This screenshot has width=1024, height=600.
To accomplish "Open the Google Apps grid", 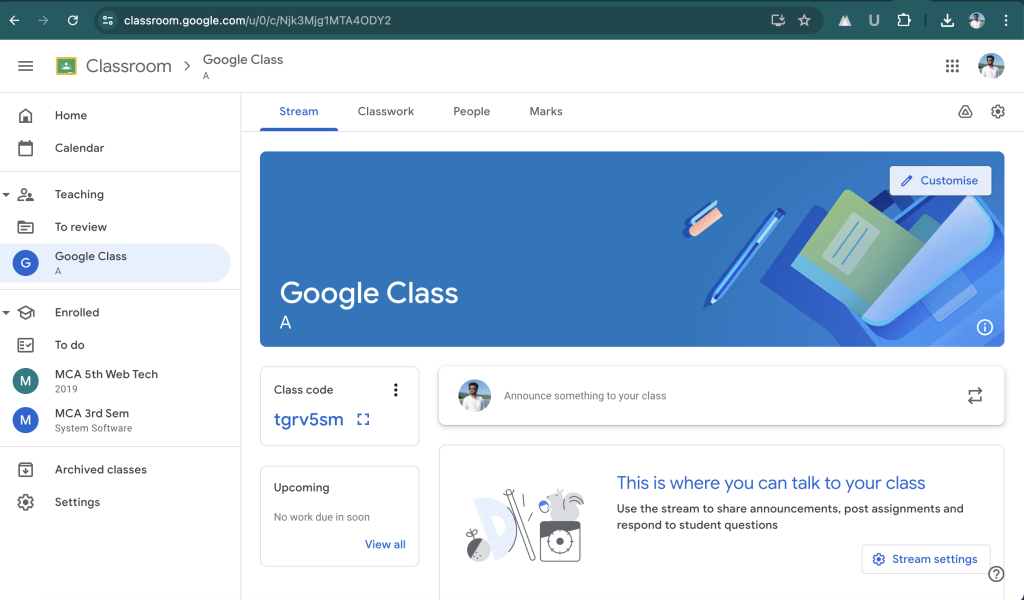I will pyautogui.click(x=952, y=66).
